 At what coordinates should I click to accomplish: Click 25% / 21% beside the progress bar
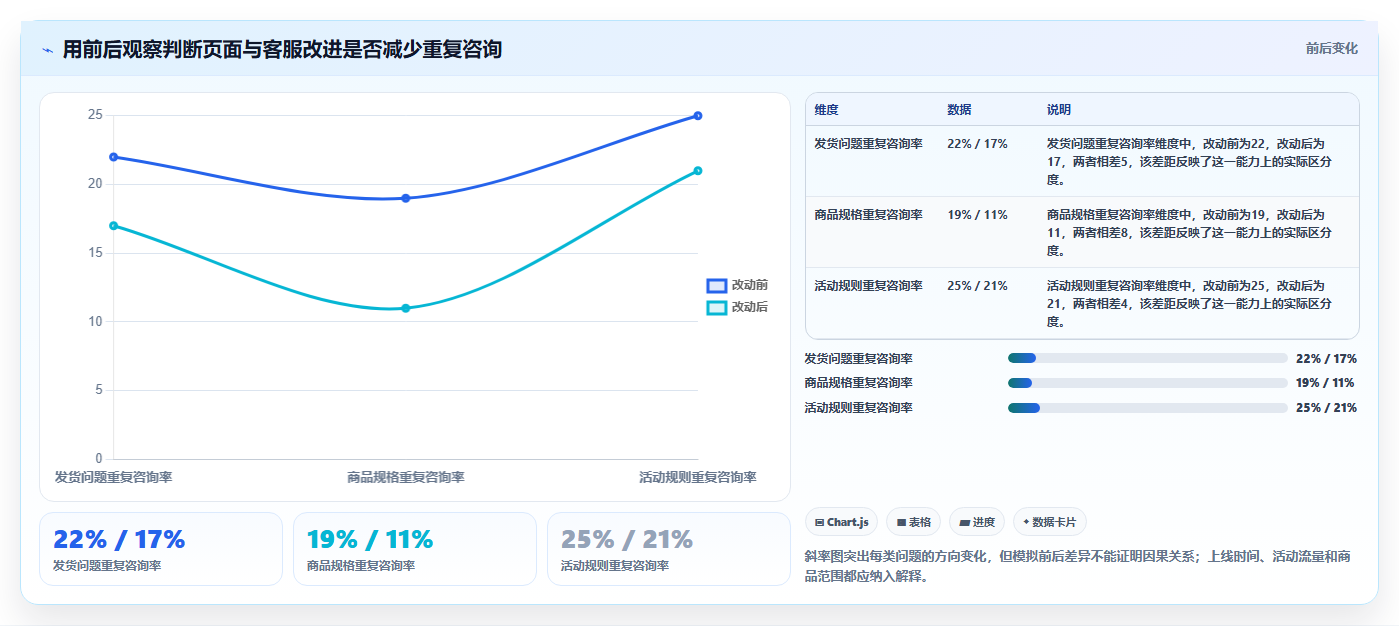[x=1326, y=408]
